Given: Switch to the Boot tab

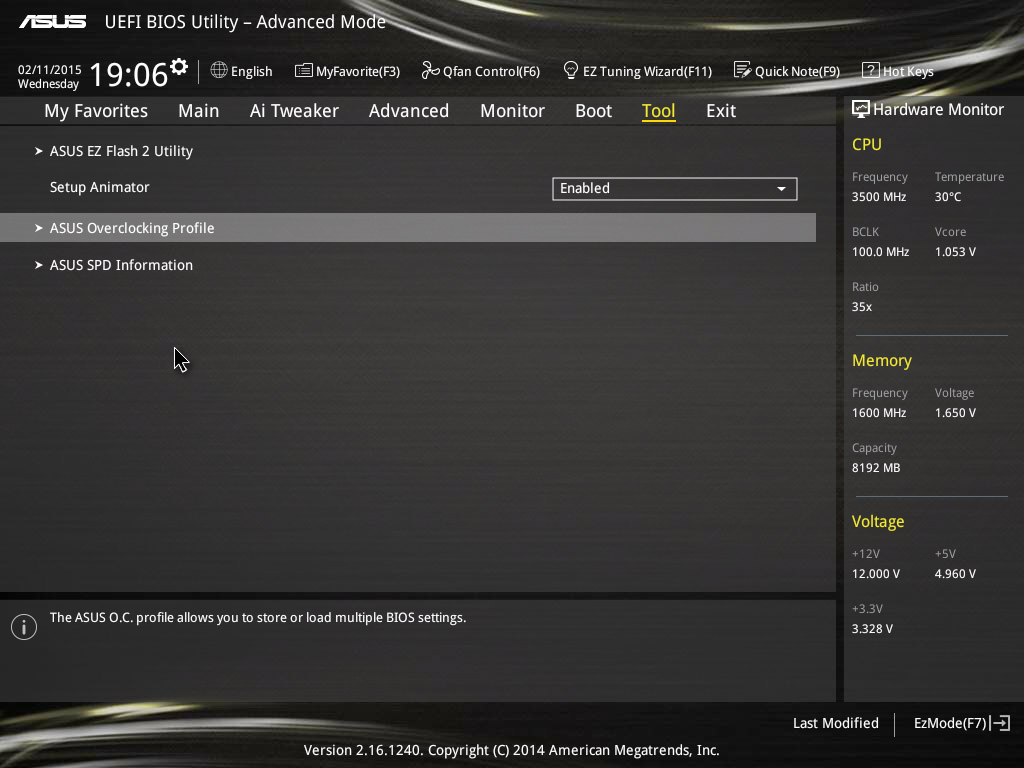Looking at the screenshot, I should point(594,111).
